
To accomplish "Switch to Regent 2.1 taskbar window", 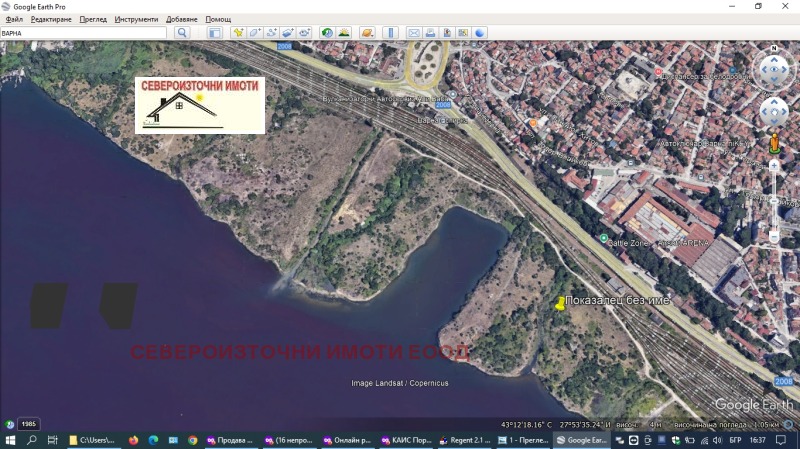I will click(465, 440).
